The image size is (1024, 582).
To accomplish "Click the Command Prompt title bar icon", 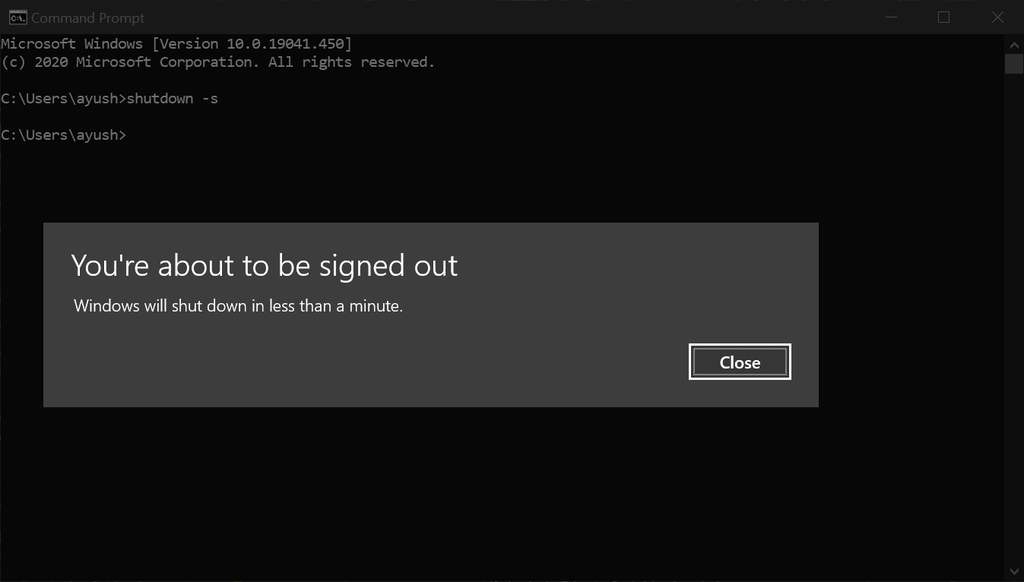I will pyautogui.click(x=18, y=18).
